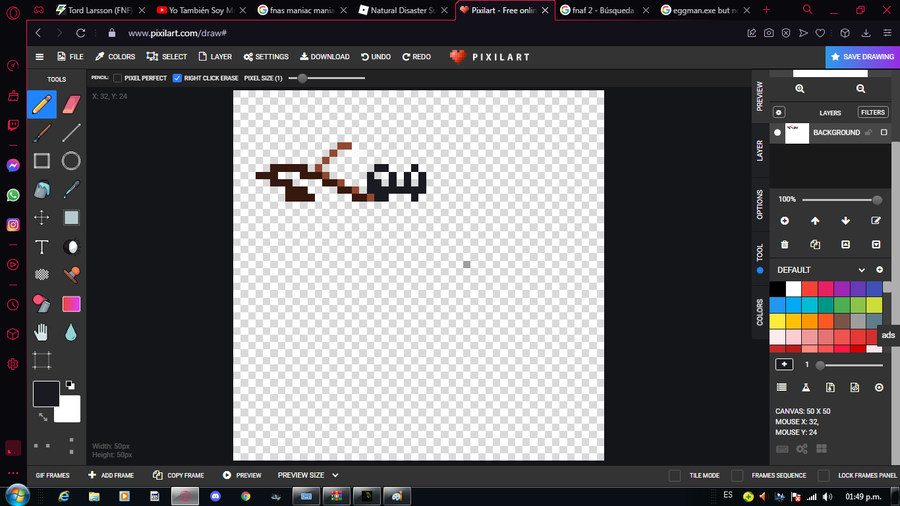Viewport: 900px width, 506px height.
Task: Click the Undo button
Action: tap(376, 57)
